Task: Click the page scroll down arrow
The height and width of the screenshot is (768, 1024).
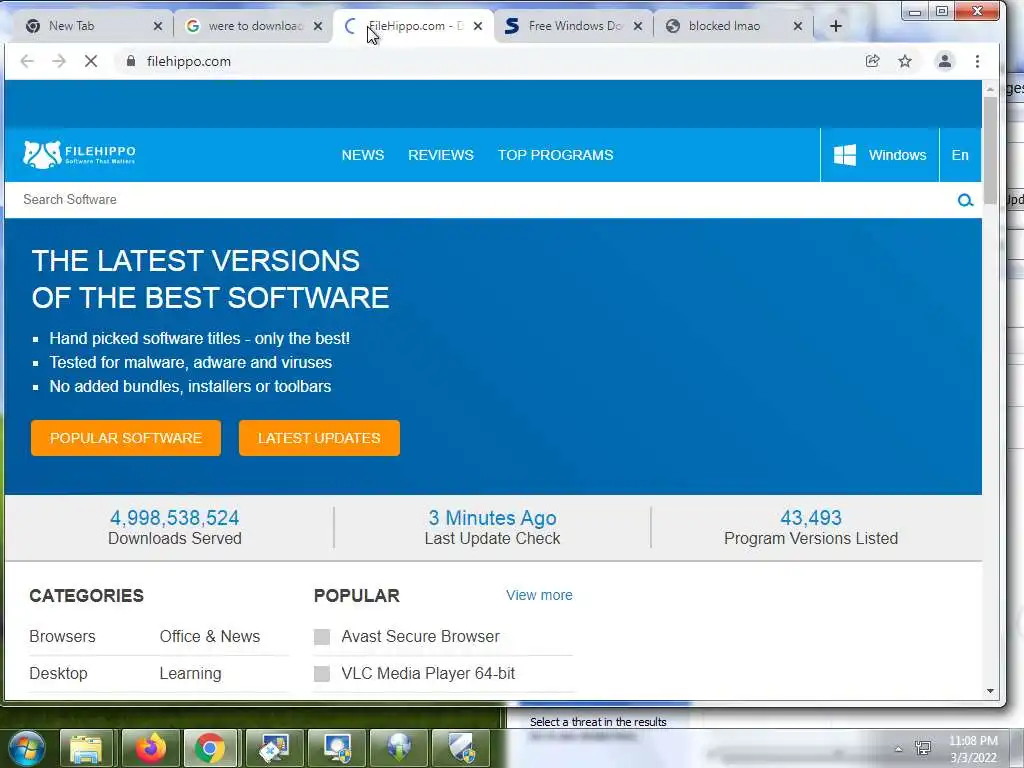Action: 990,691
